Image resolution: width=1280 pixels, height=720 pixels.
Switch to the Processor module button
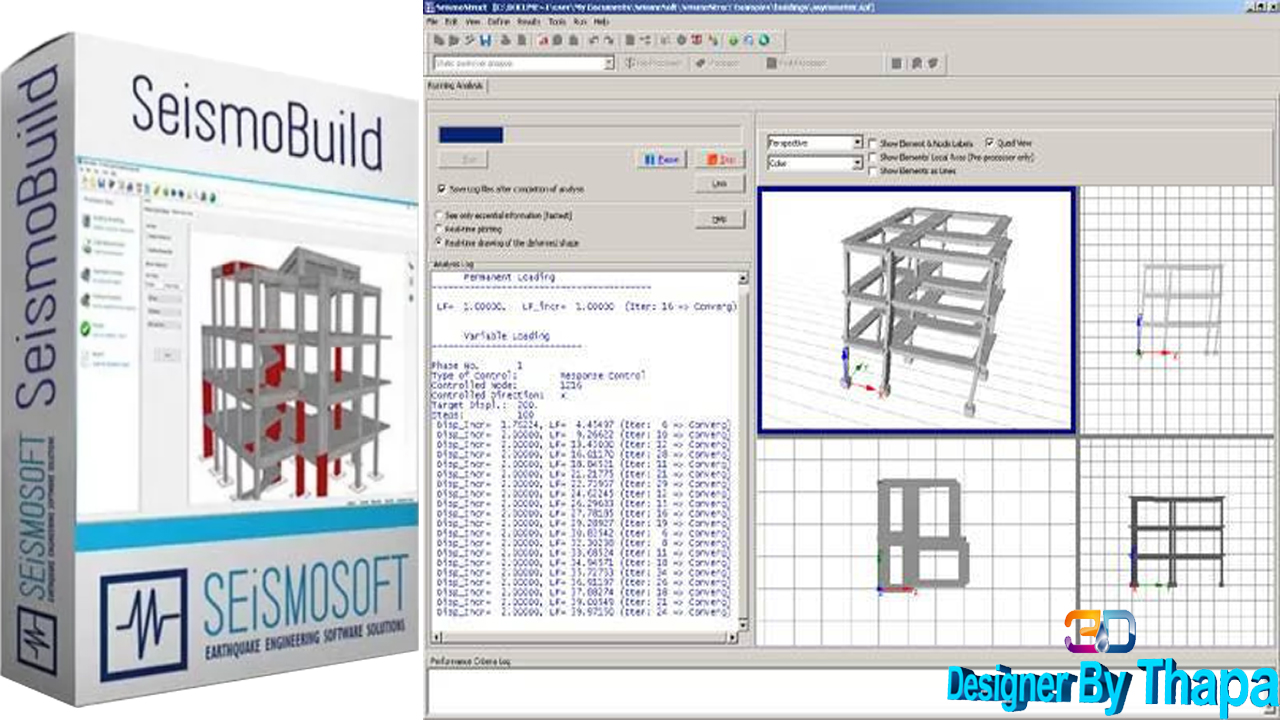coord(719,63)
